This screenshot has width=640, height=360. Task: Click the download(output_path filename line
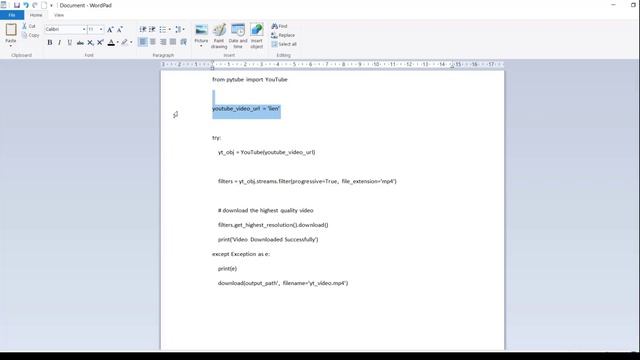(283, 283)
